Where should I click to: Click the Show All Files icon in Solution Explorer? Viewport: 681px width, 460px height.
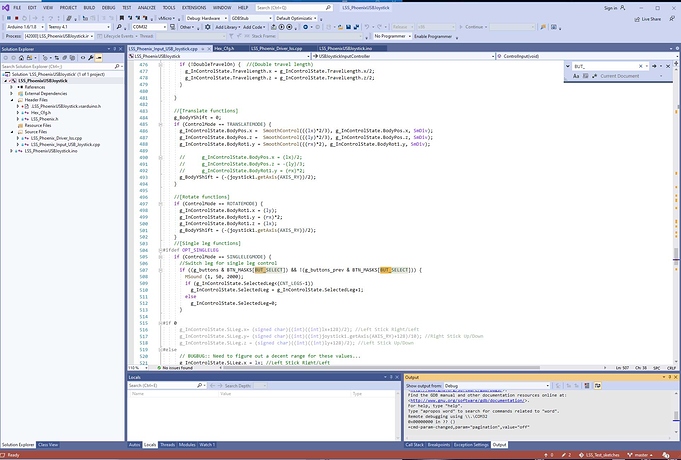point(72,58)
